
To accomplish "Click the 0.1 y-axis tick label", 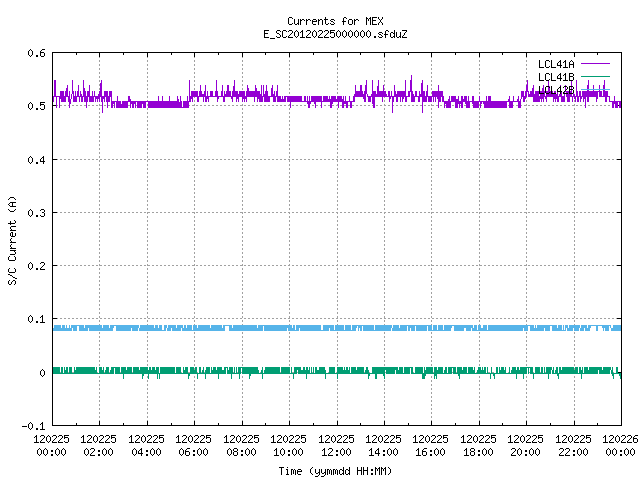I will click(x=36, y=319).
